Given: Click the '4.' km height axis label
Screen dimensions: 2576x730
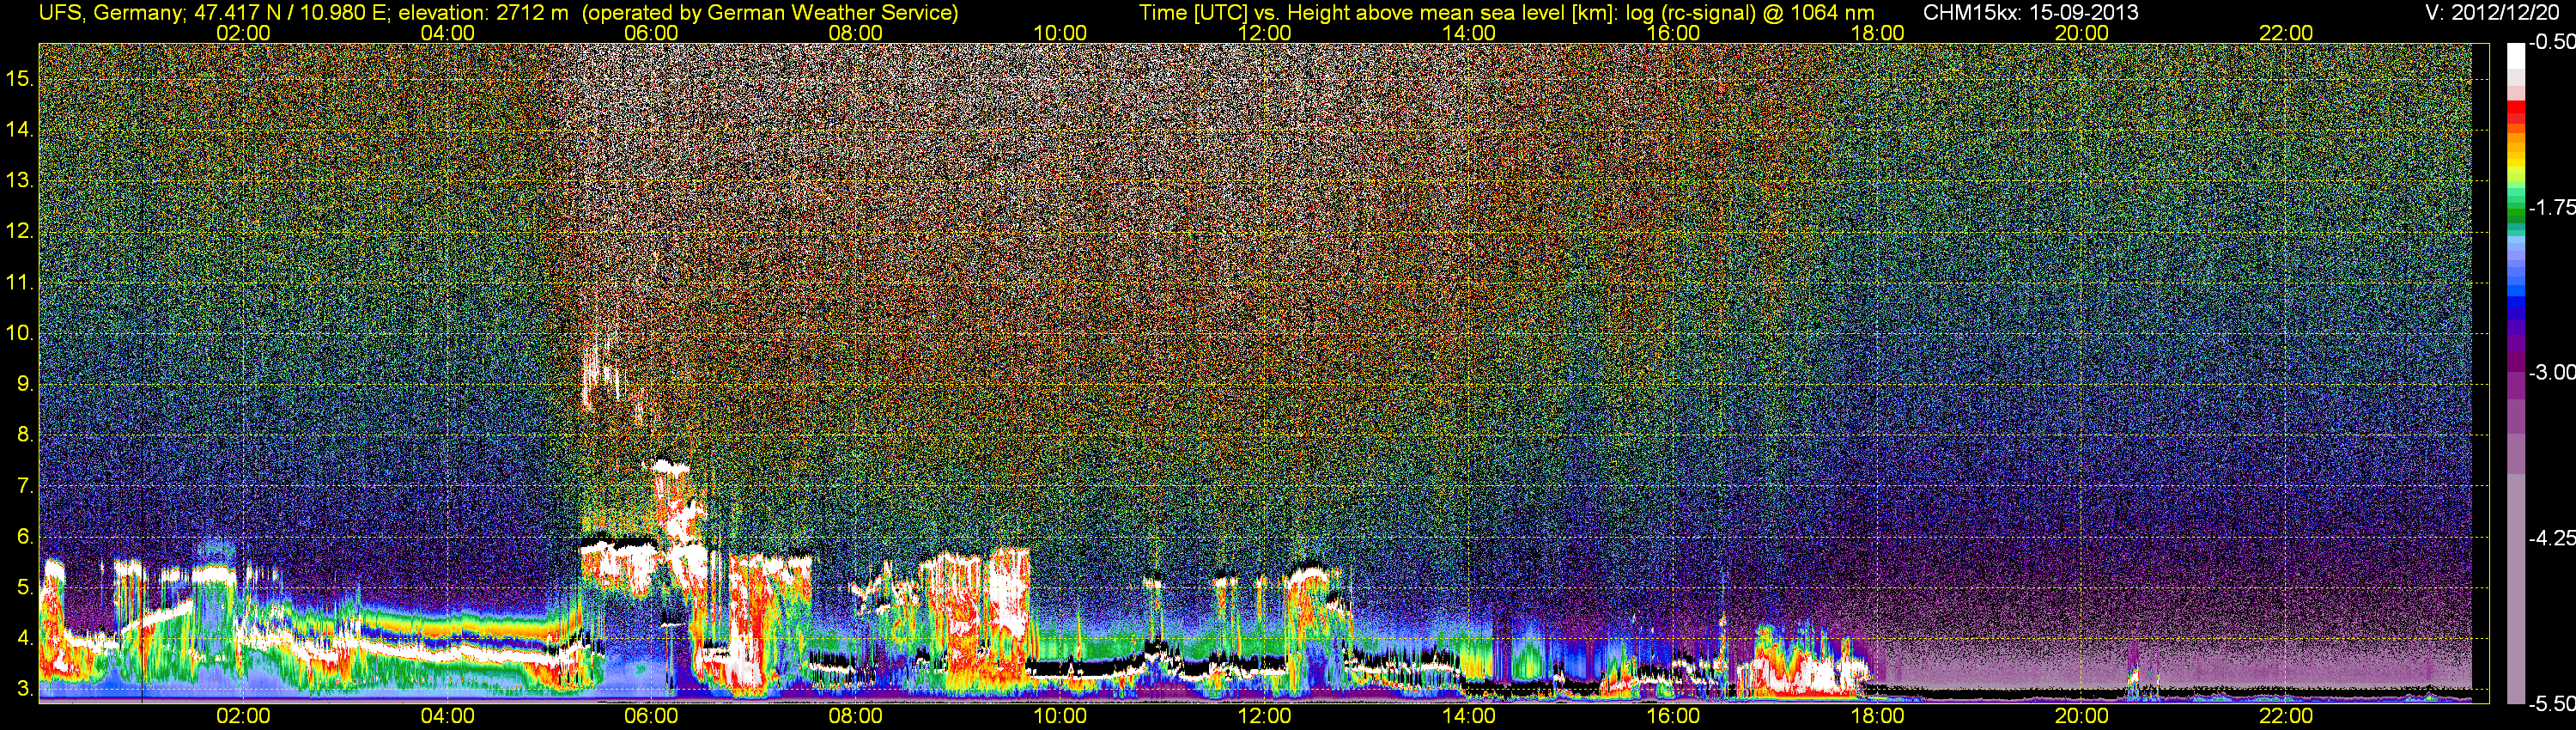Looking at the screenshot, I should click(x=24, y=638).
